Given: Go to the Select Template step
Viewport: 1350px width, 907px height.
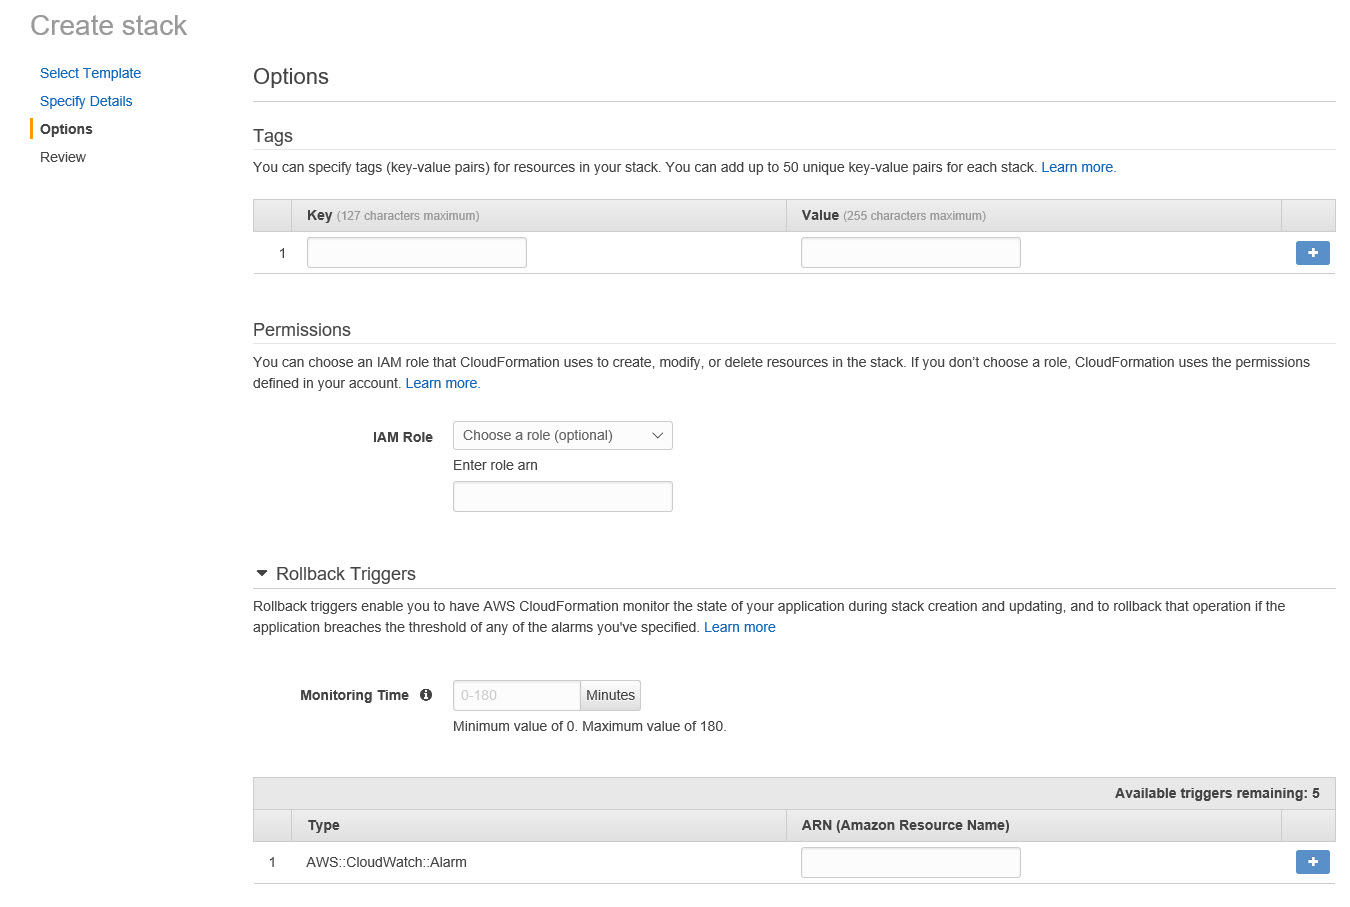Looking at the screenshot, I should (x=90, y=73).
